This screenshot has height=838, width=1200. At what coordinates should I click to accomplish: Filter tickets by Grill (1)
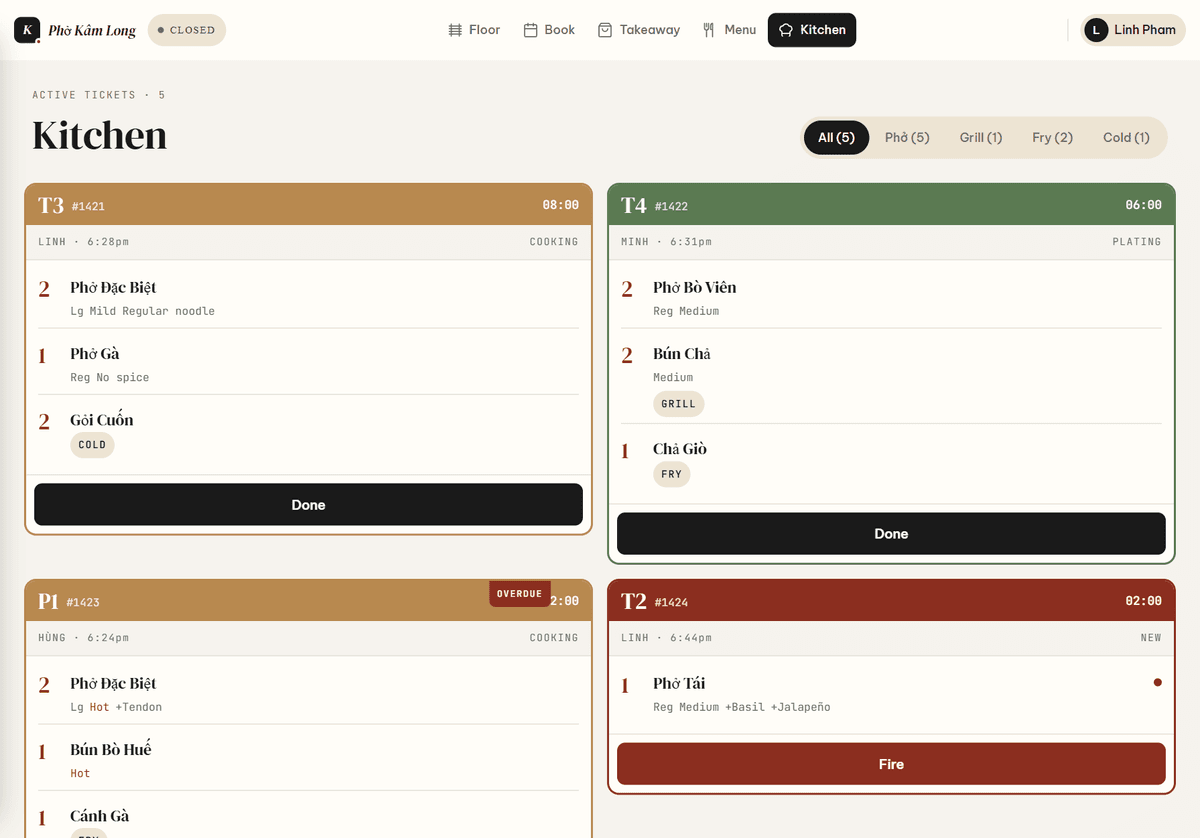pos(981,138)
